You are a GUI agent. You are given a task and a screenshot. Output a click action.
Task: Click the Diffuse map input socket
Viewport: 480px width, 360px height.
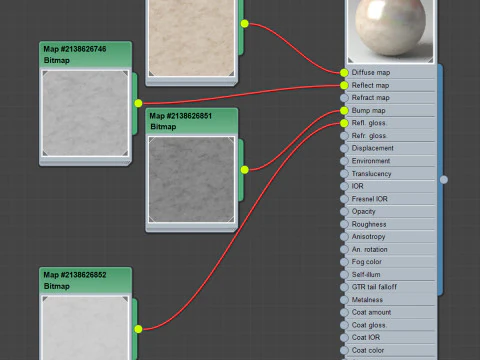point(344,73)
